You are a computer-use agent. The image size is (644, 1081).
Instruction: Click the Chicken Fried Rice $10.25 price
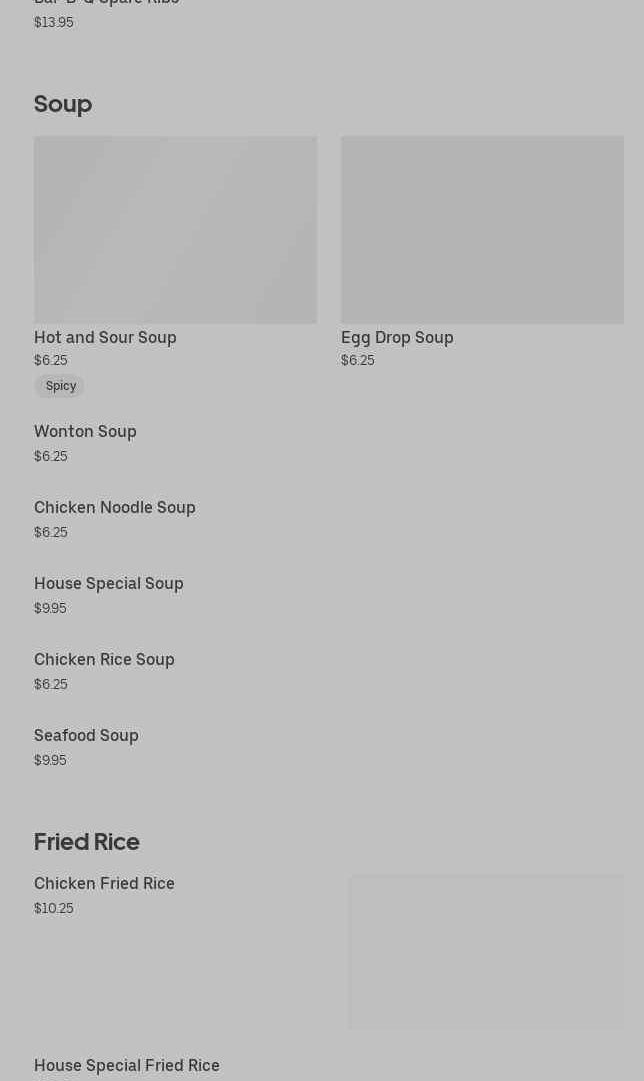[x=54, y=909]
